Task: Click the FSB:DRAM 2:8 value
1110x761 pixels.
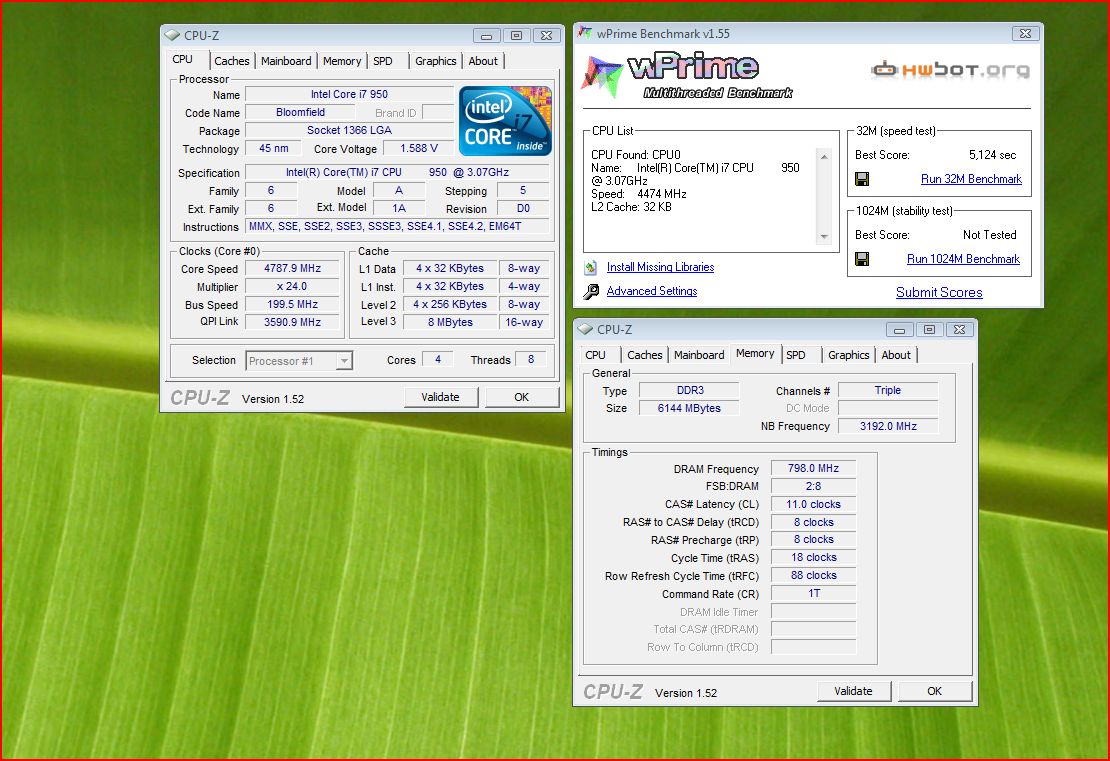Action: point(813,486)
